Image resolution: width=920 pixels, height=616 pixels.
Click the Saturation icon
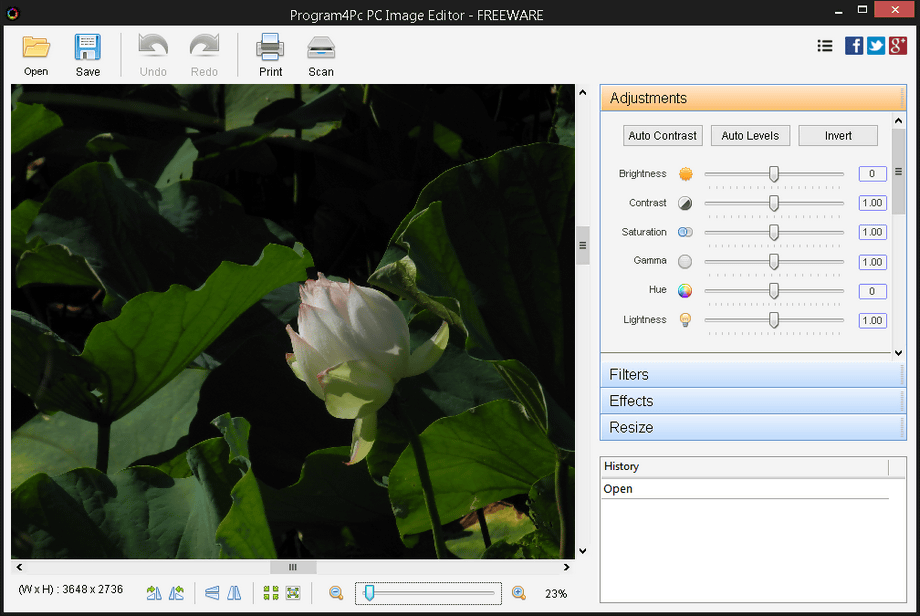(685, 232)
